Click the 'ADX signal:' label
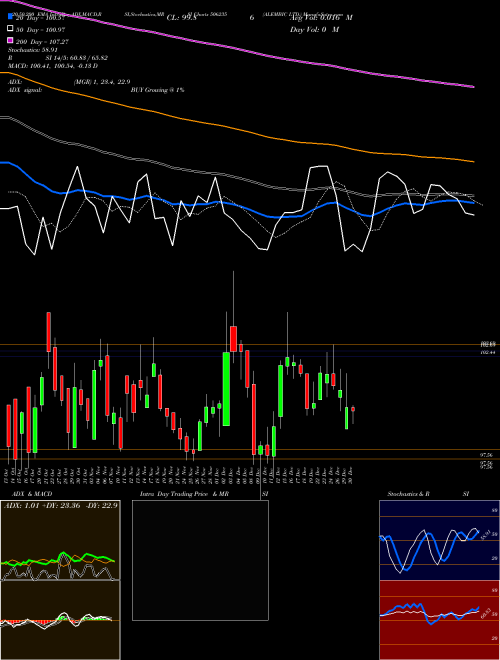Image resolution: width=500 pixels, height=660 pixels. coord(25,90)
